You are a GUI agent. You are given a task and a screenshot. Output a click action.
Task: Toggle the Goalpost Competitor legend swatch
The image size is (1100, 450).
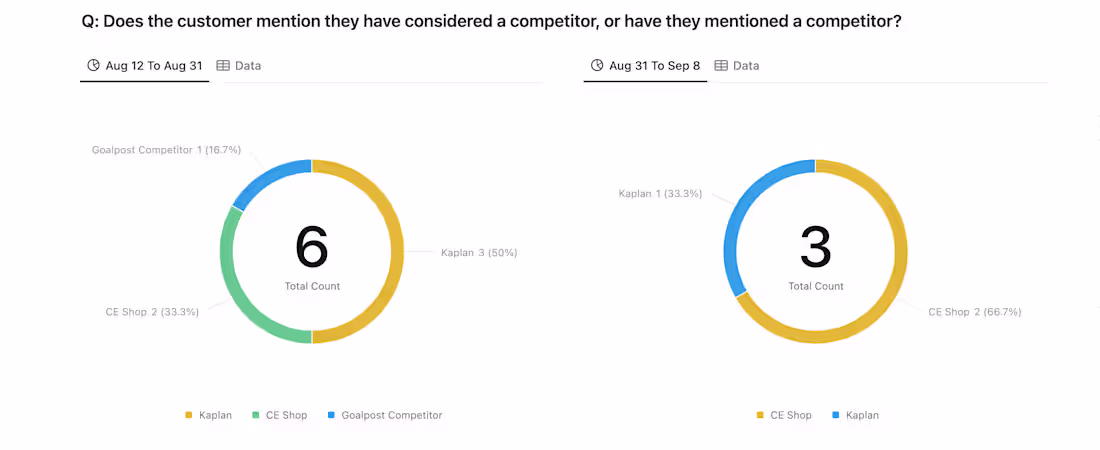(x=330, y=415)
